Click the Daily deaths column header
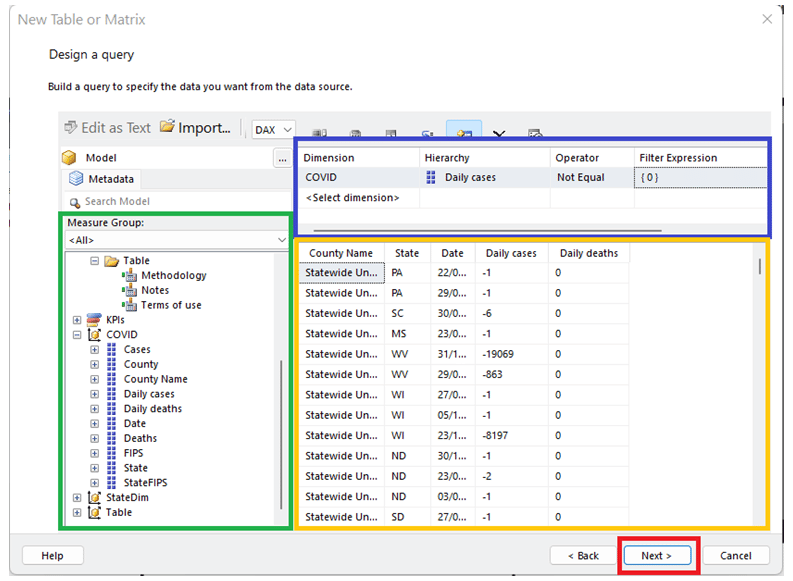Screen dimensions: 793x581 [589, 253]
